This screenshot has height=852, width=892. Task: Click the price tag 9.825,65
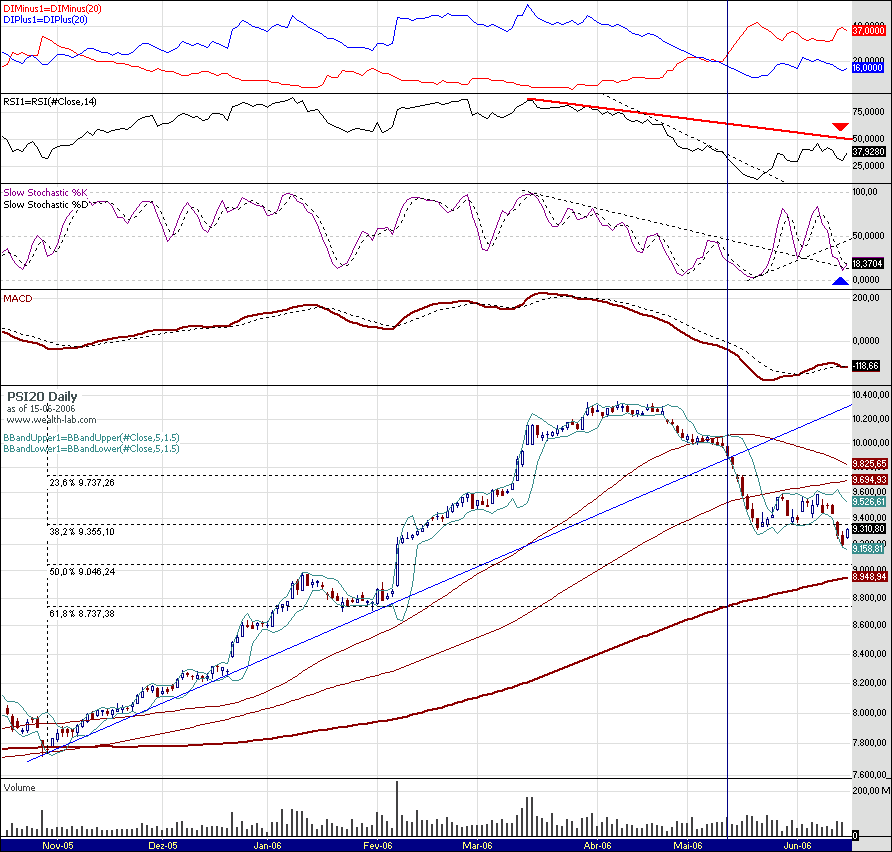coord(869,464)
